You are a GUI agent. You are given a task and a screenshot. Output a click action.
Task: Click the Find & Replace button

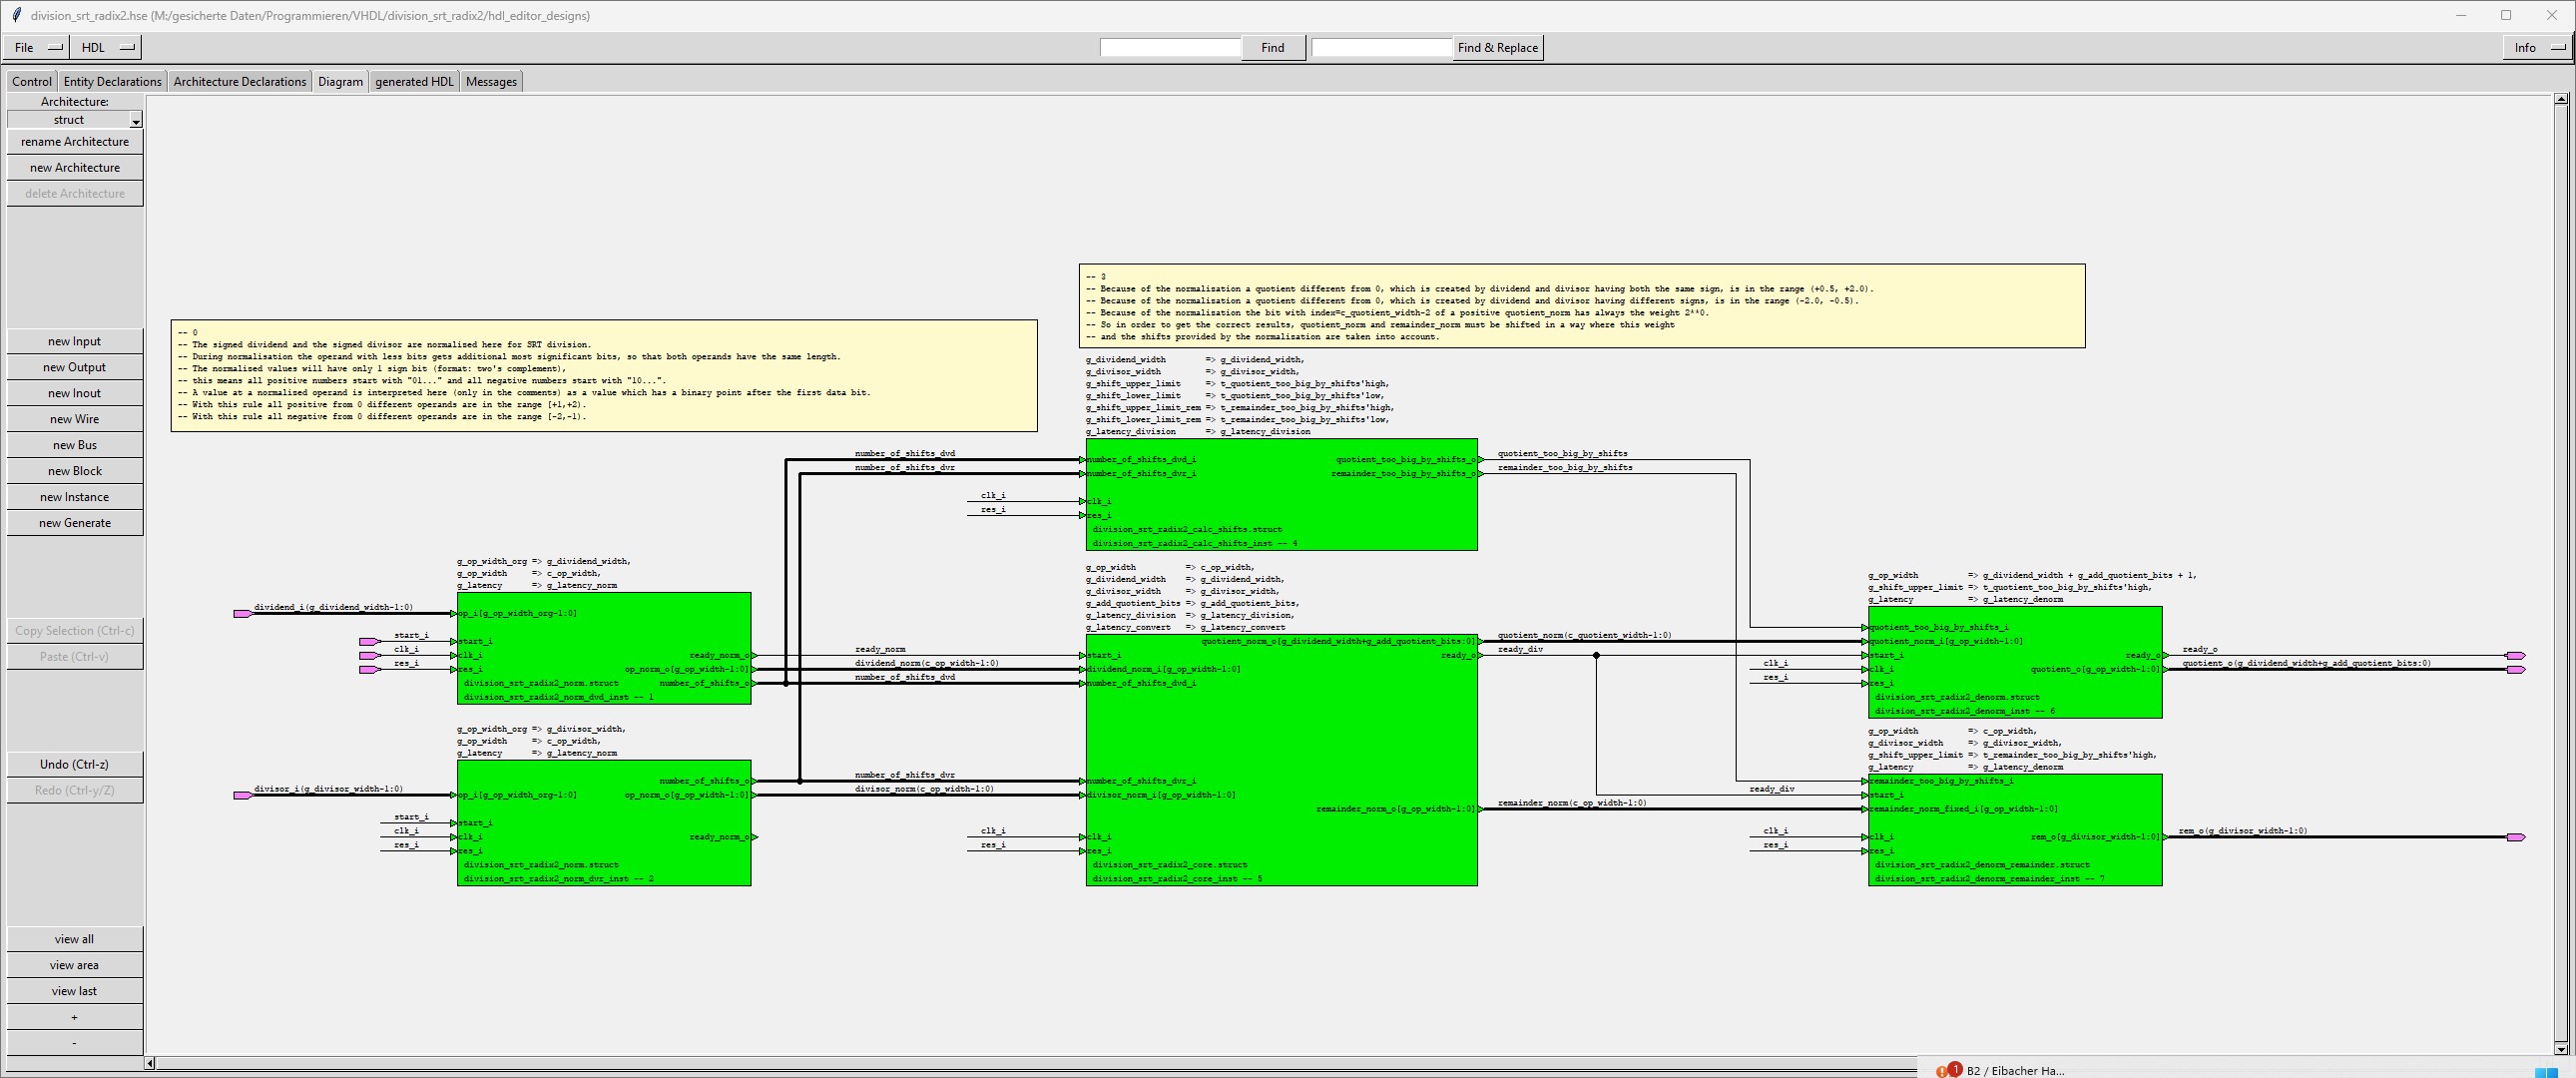(1497, 47)
